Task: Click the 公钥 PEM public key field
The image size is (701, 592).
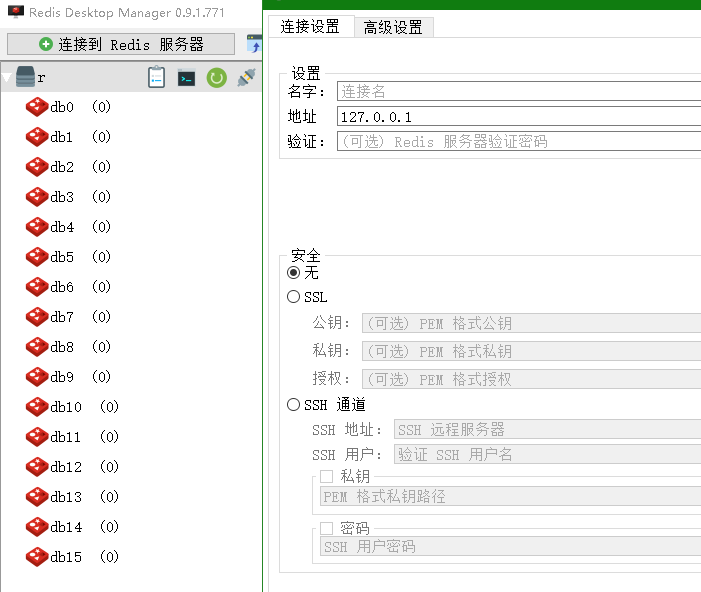Action: tap(532, 323)
